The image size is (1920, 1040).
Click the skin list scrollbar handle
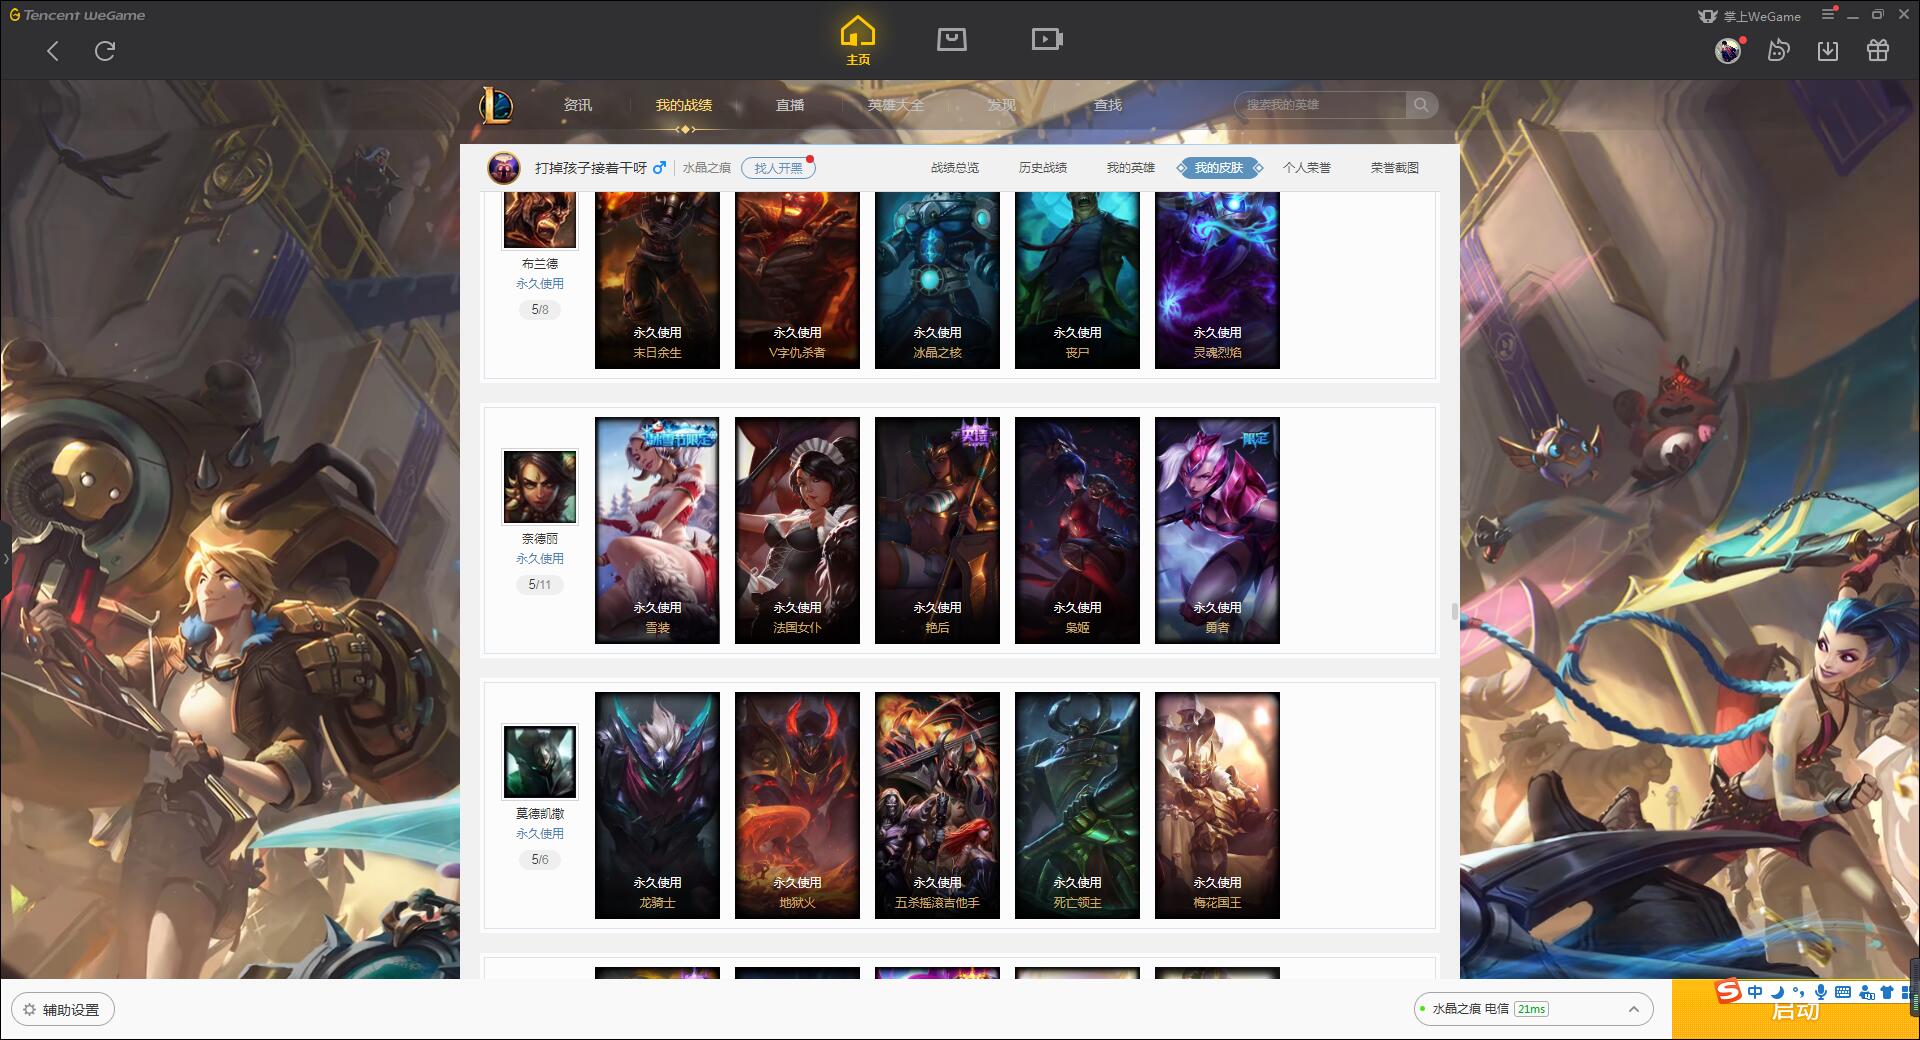(1455, 611)
